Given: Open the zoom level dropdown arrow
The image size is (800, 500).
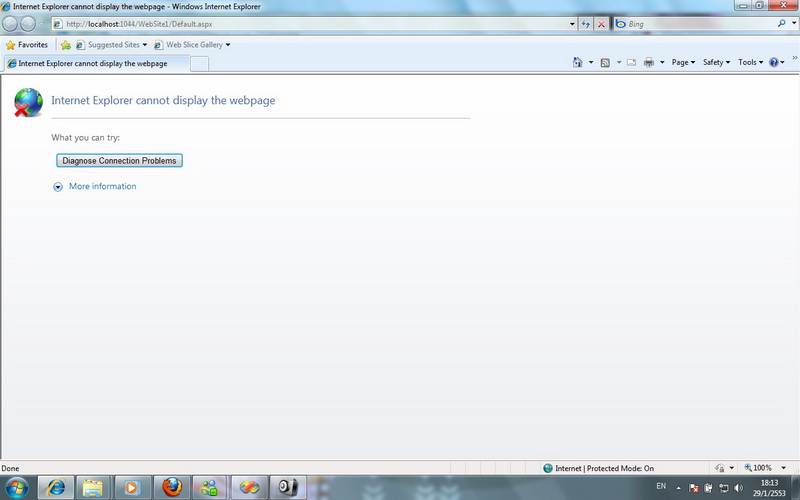Looking at the screenshot, I should point(784,468).
